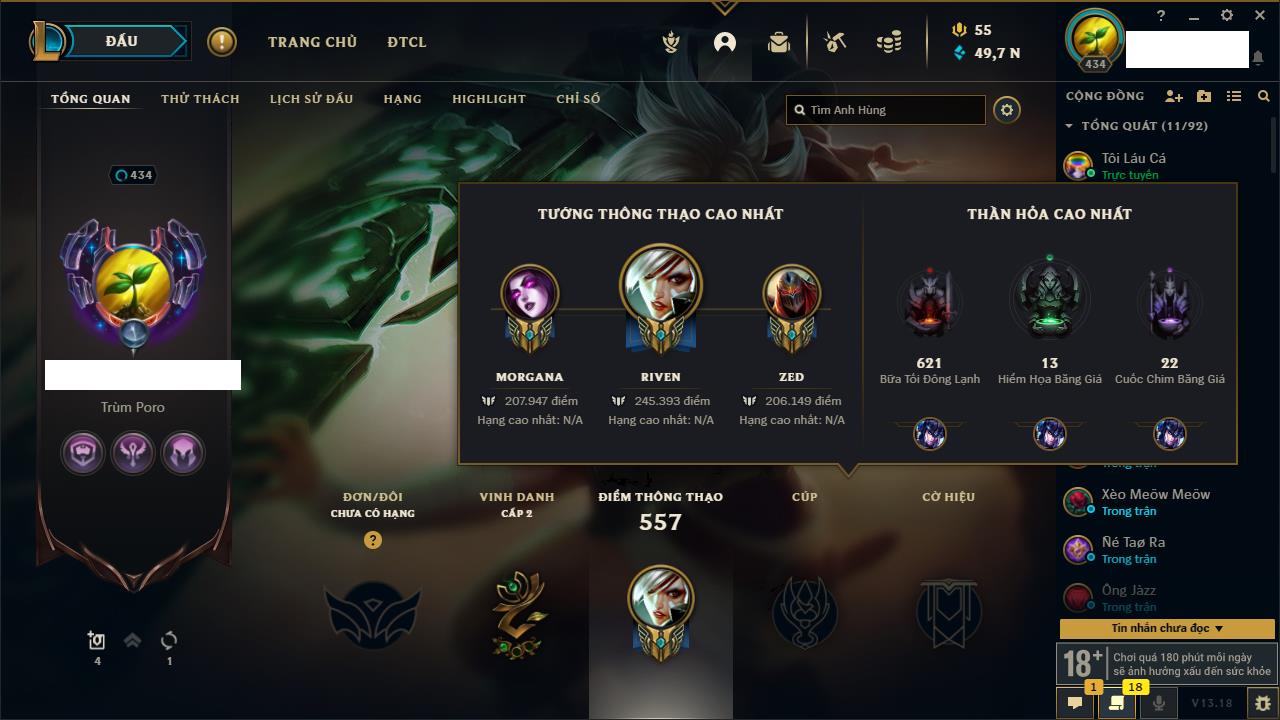
Task: Toggle the friends list view icon
Action: click(1234, 96)
